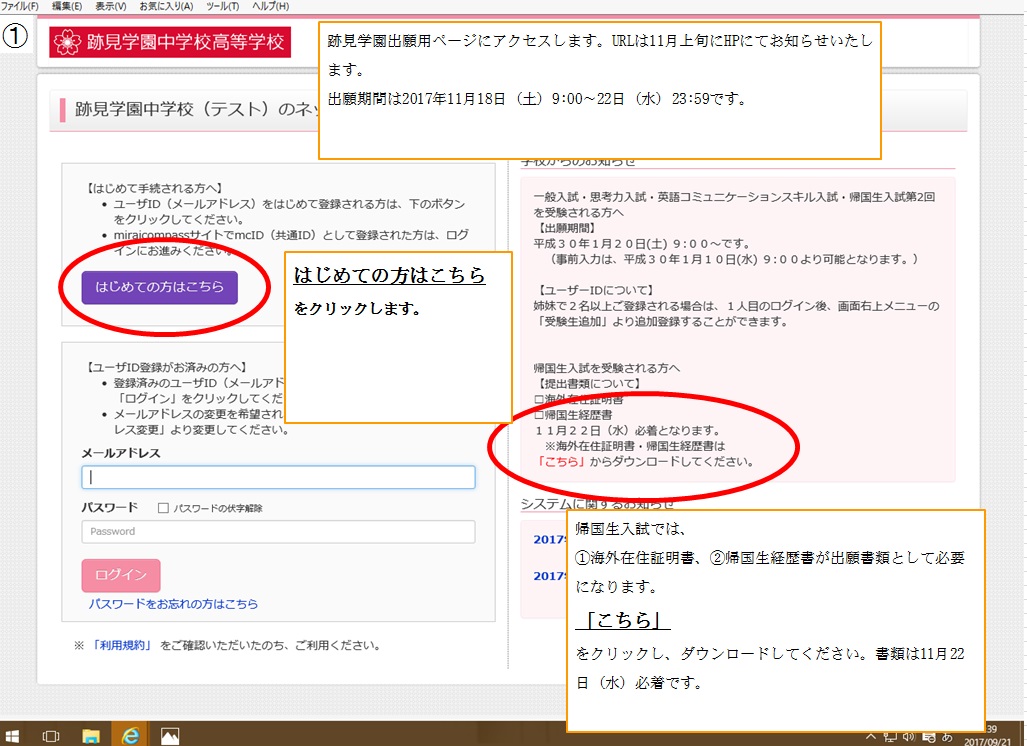Open the ファイル(F) menu
Image resolution: width=1027 pixels, height=746 pixels.
(x=20, y=7)
